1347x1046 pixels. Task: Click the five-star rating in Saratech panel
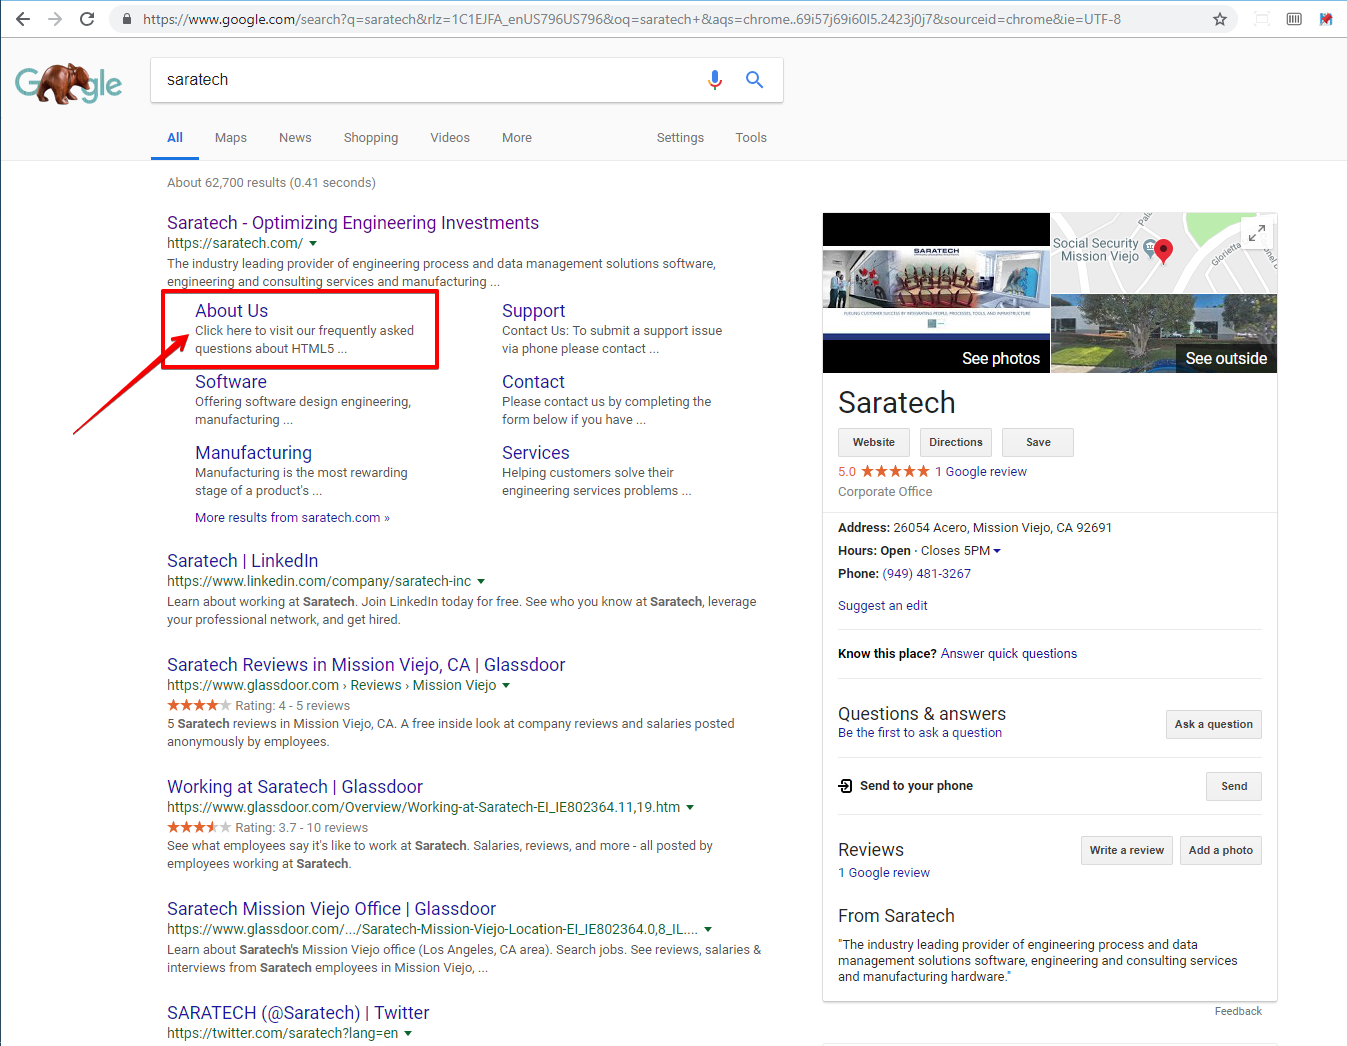(x=895, y=472)
